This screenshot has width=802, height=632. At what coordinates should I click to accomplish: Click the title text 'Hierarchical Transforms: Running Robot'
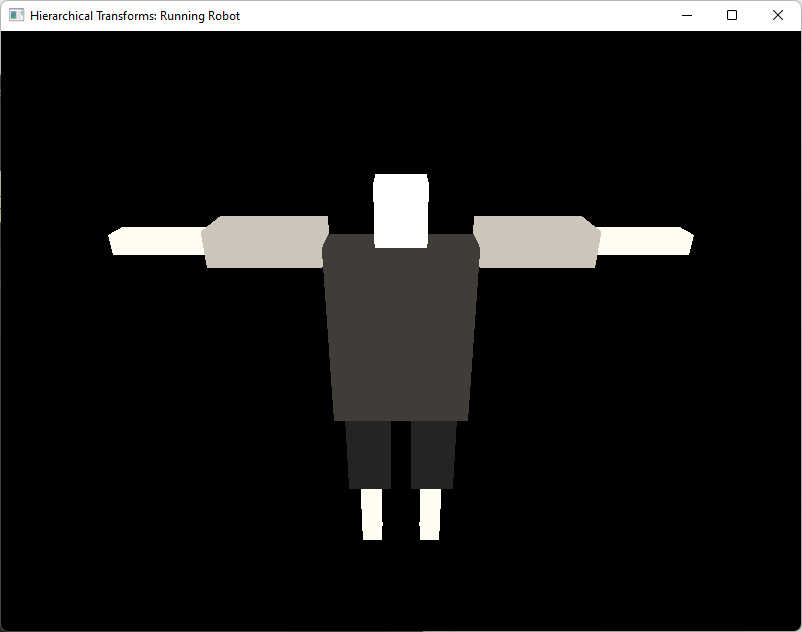[133, 15]
